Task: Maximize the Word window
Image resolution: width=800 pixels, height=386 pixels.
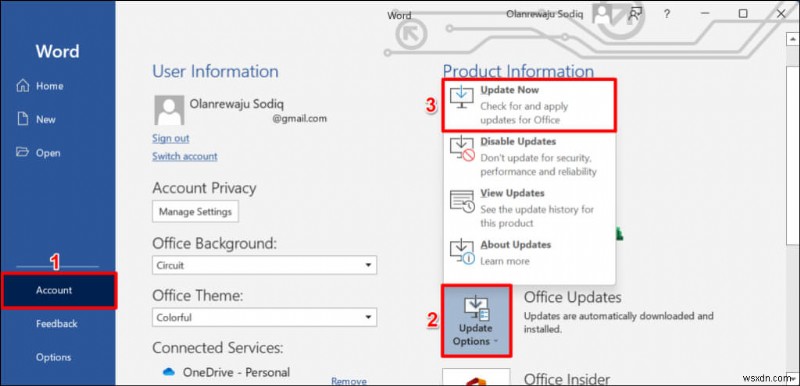Action: click(743, 14)
